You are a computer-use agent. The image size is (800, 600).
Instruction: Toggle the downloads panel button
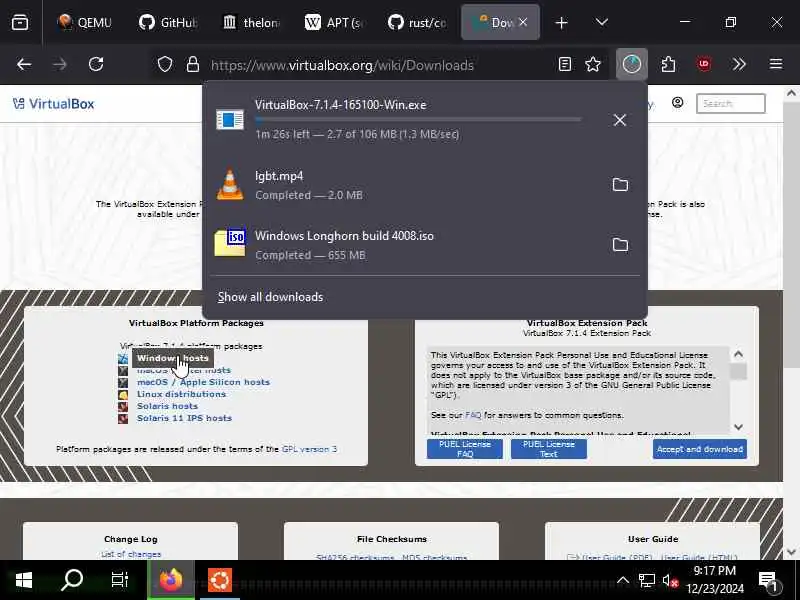click(x=632, y=64)
